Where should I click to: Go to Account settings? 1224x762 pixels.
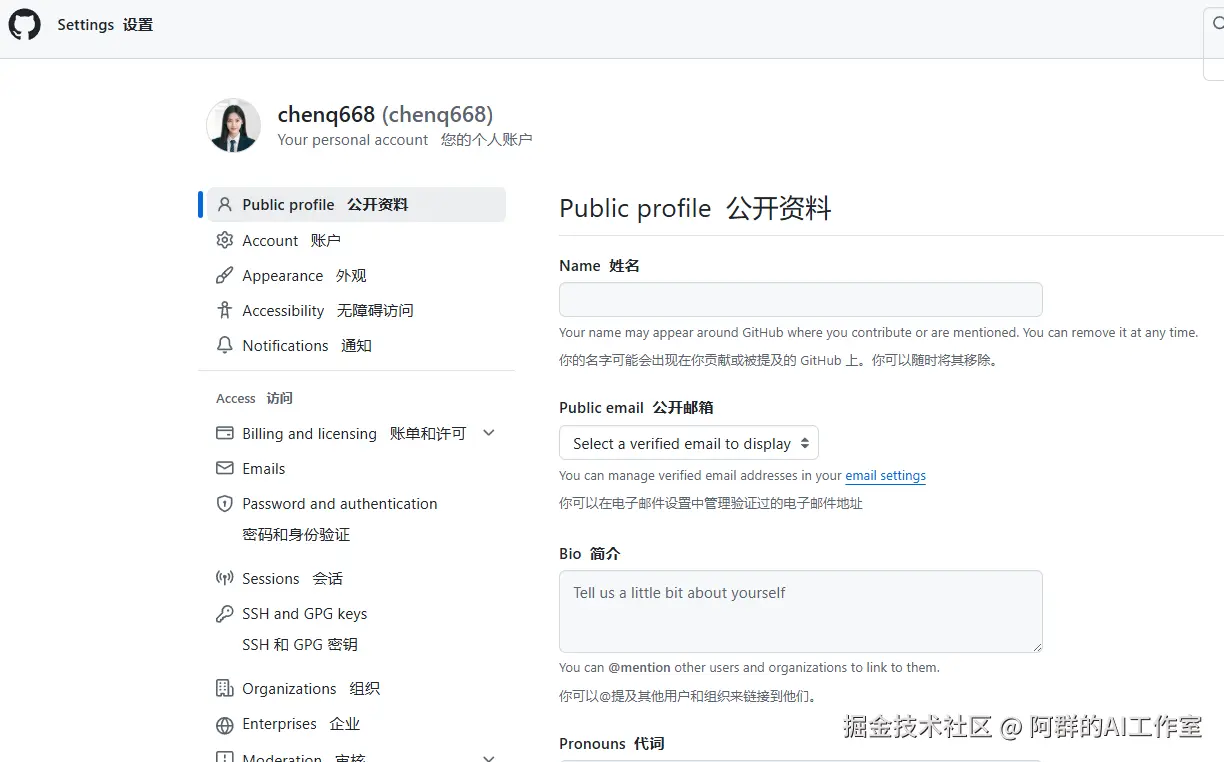coord(291,240)
